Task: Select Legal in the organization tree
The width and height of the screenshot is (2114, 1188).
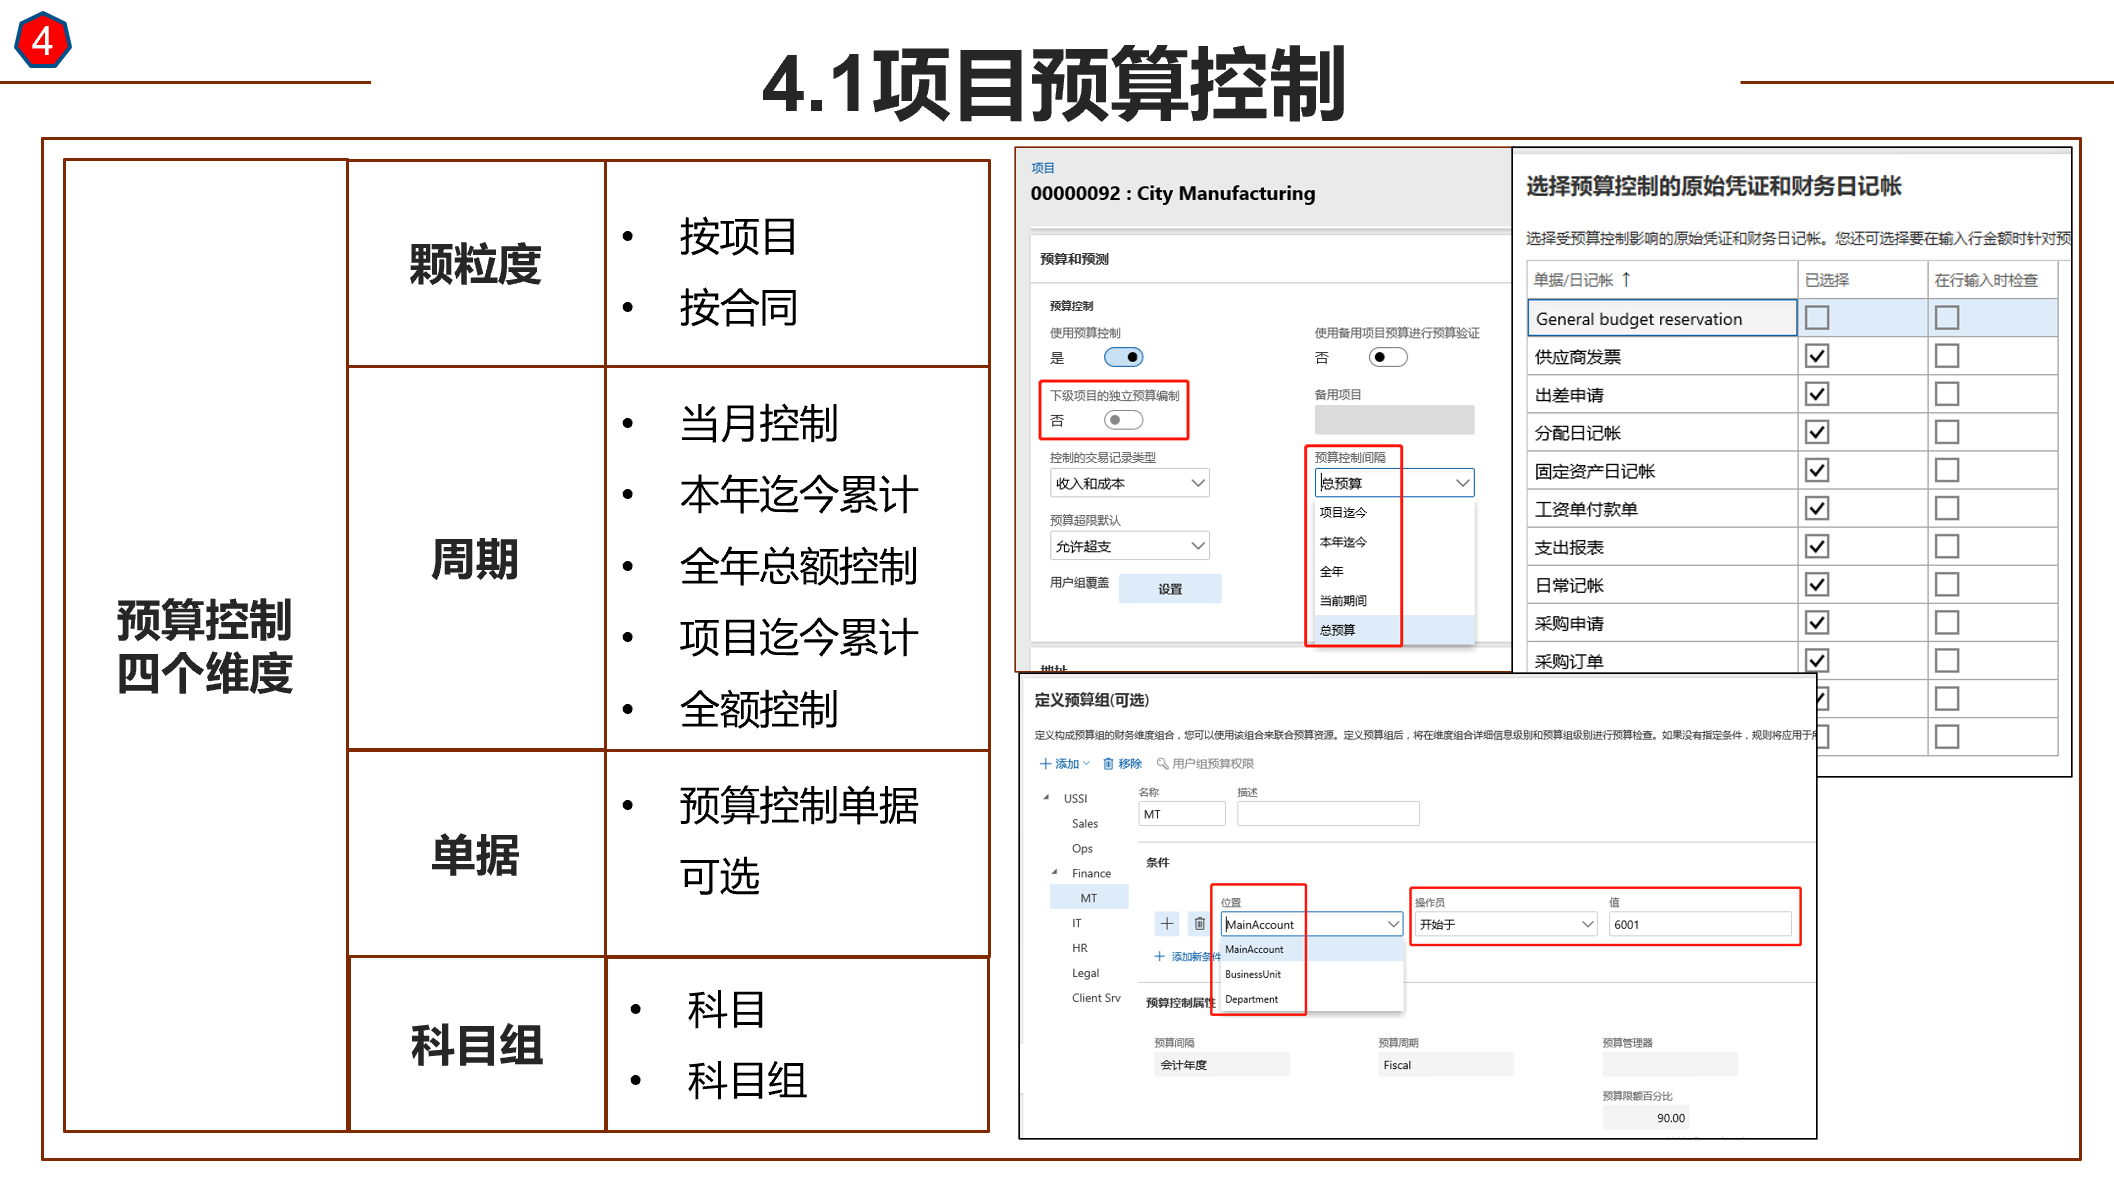Action: coord(1085,973)
